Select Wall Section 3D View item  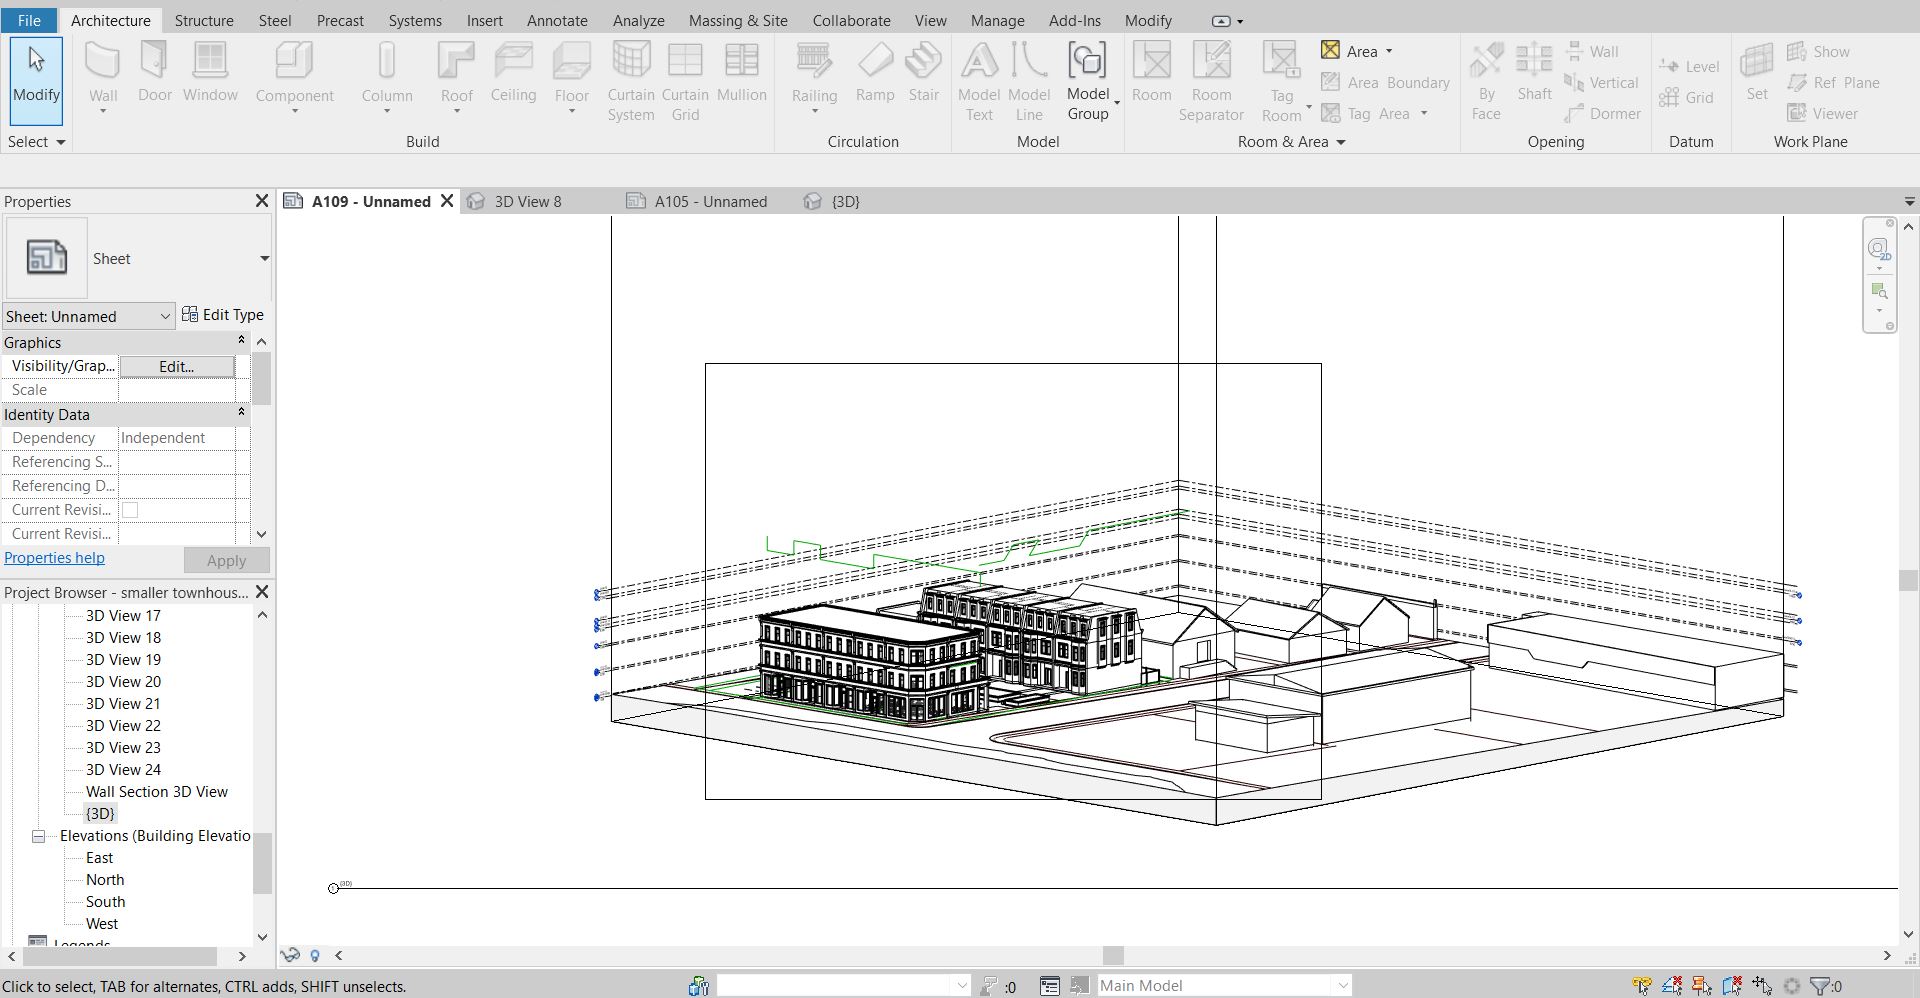click(157, 792)
